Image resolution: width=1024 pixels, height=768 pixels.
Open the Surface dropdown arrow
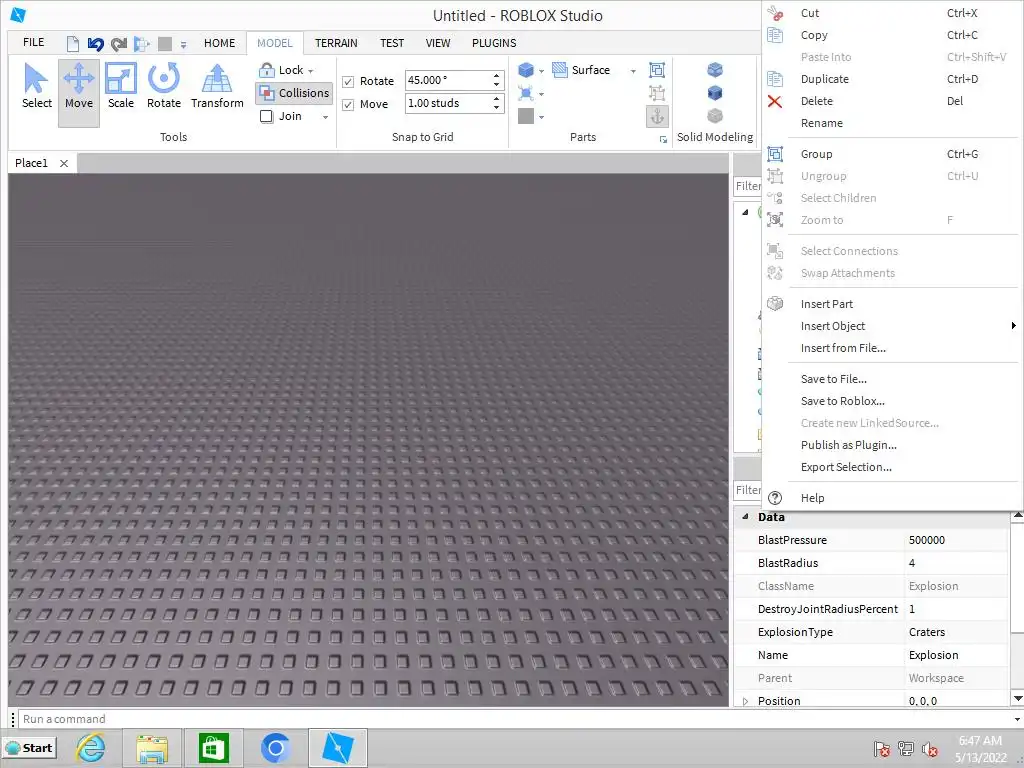tap(633, 71)
